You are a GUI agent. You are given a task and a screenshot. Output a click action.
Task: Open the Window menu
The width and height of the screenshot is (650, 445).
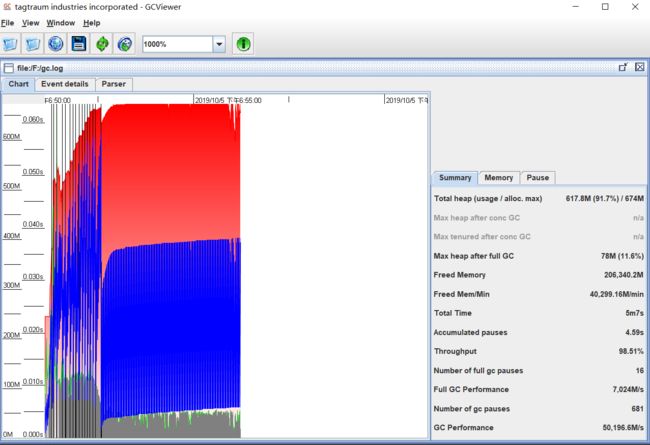61,23
